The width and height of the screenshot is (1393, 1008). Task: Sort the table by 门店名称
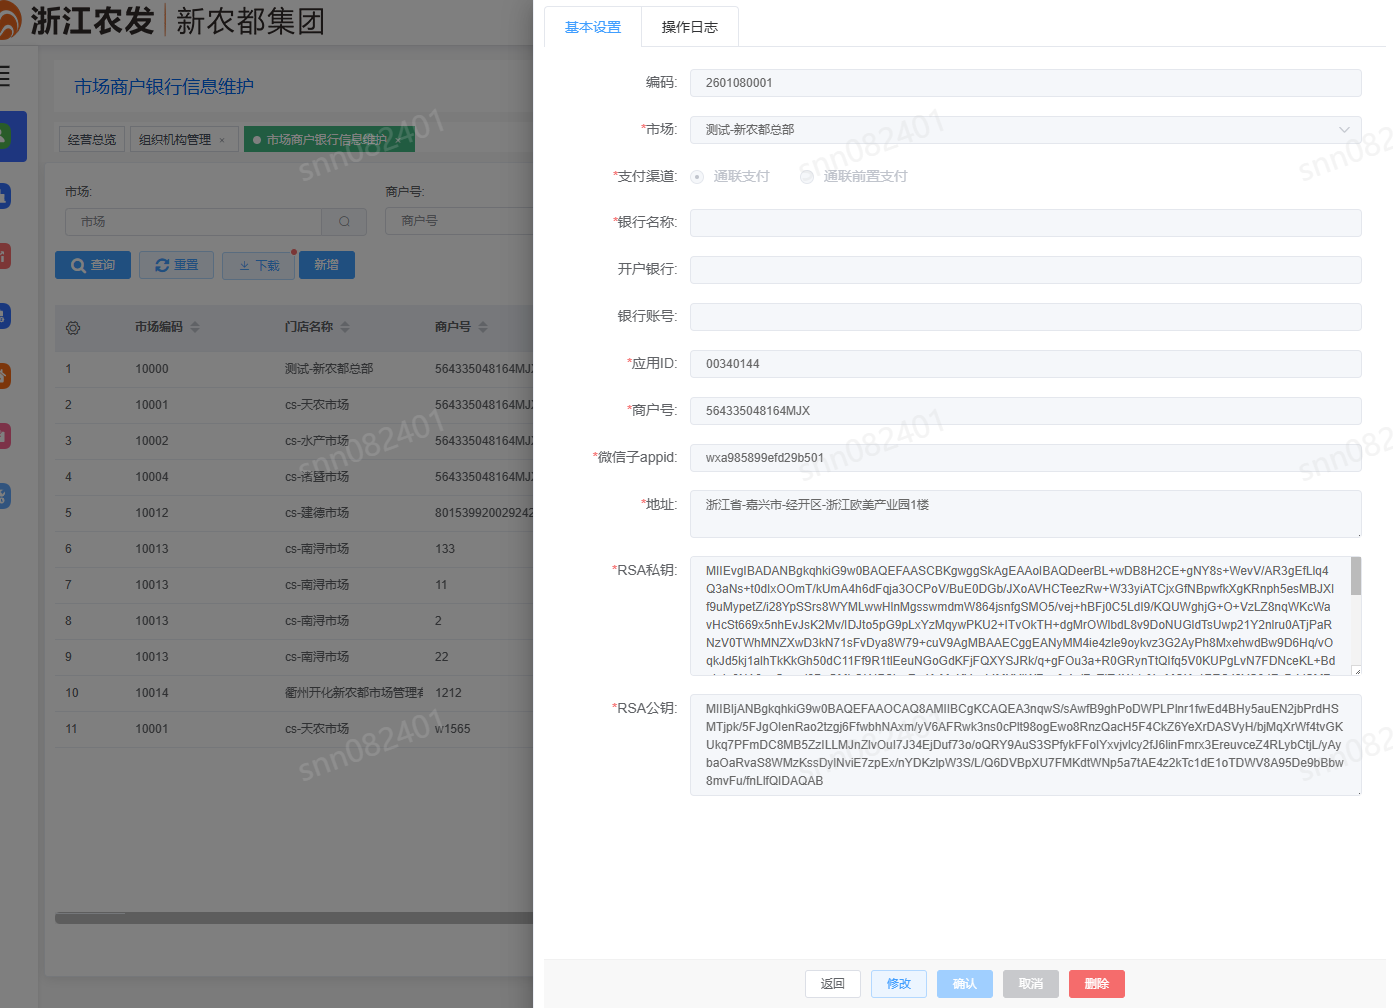coord(345,327)
